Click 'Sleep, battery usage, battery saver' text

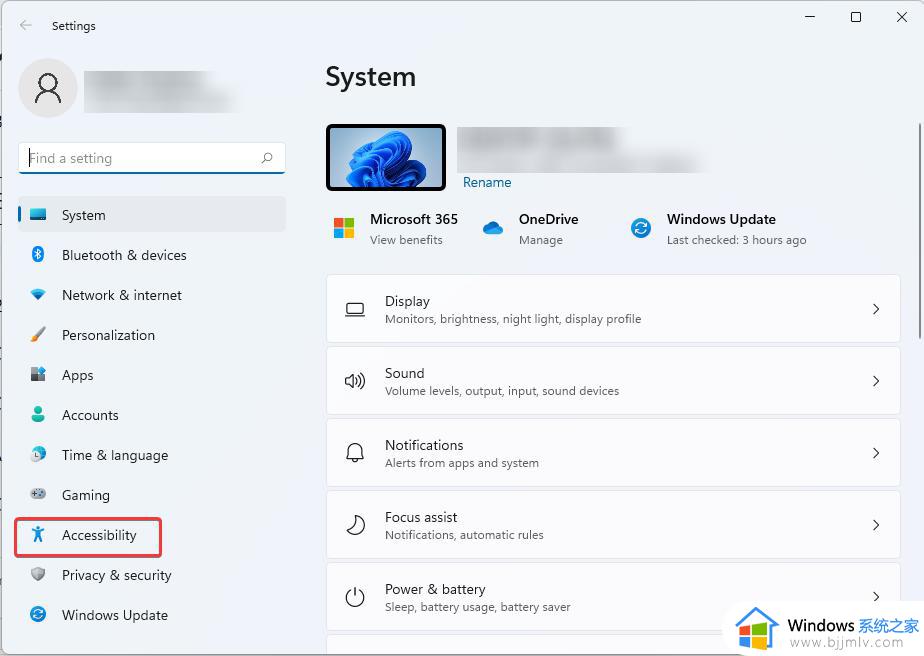tap(477, 607)
